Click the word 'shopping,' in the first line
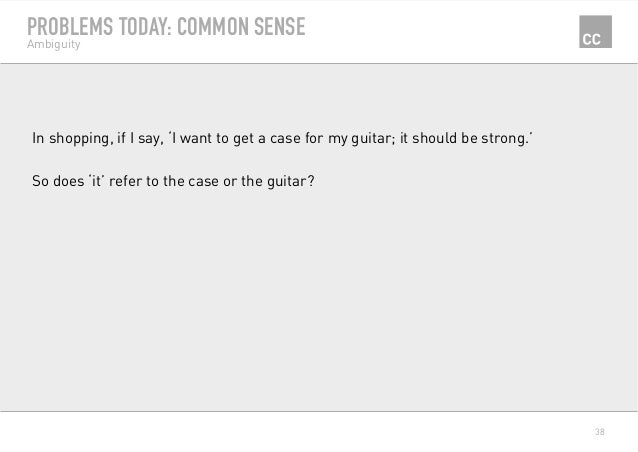This screenshot has height=452, width=638. tap(81, 139)
